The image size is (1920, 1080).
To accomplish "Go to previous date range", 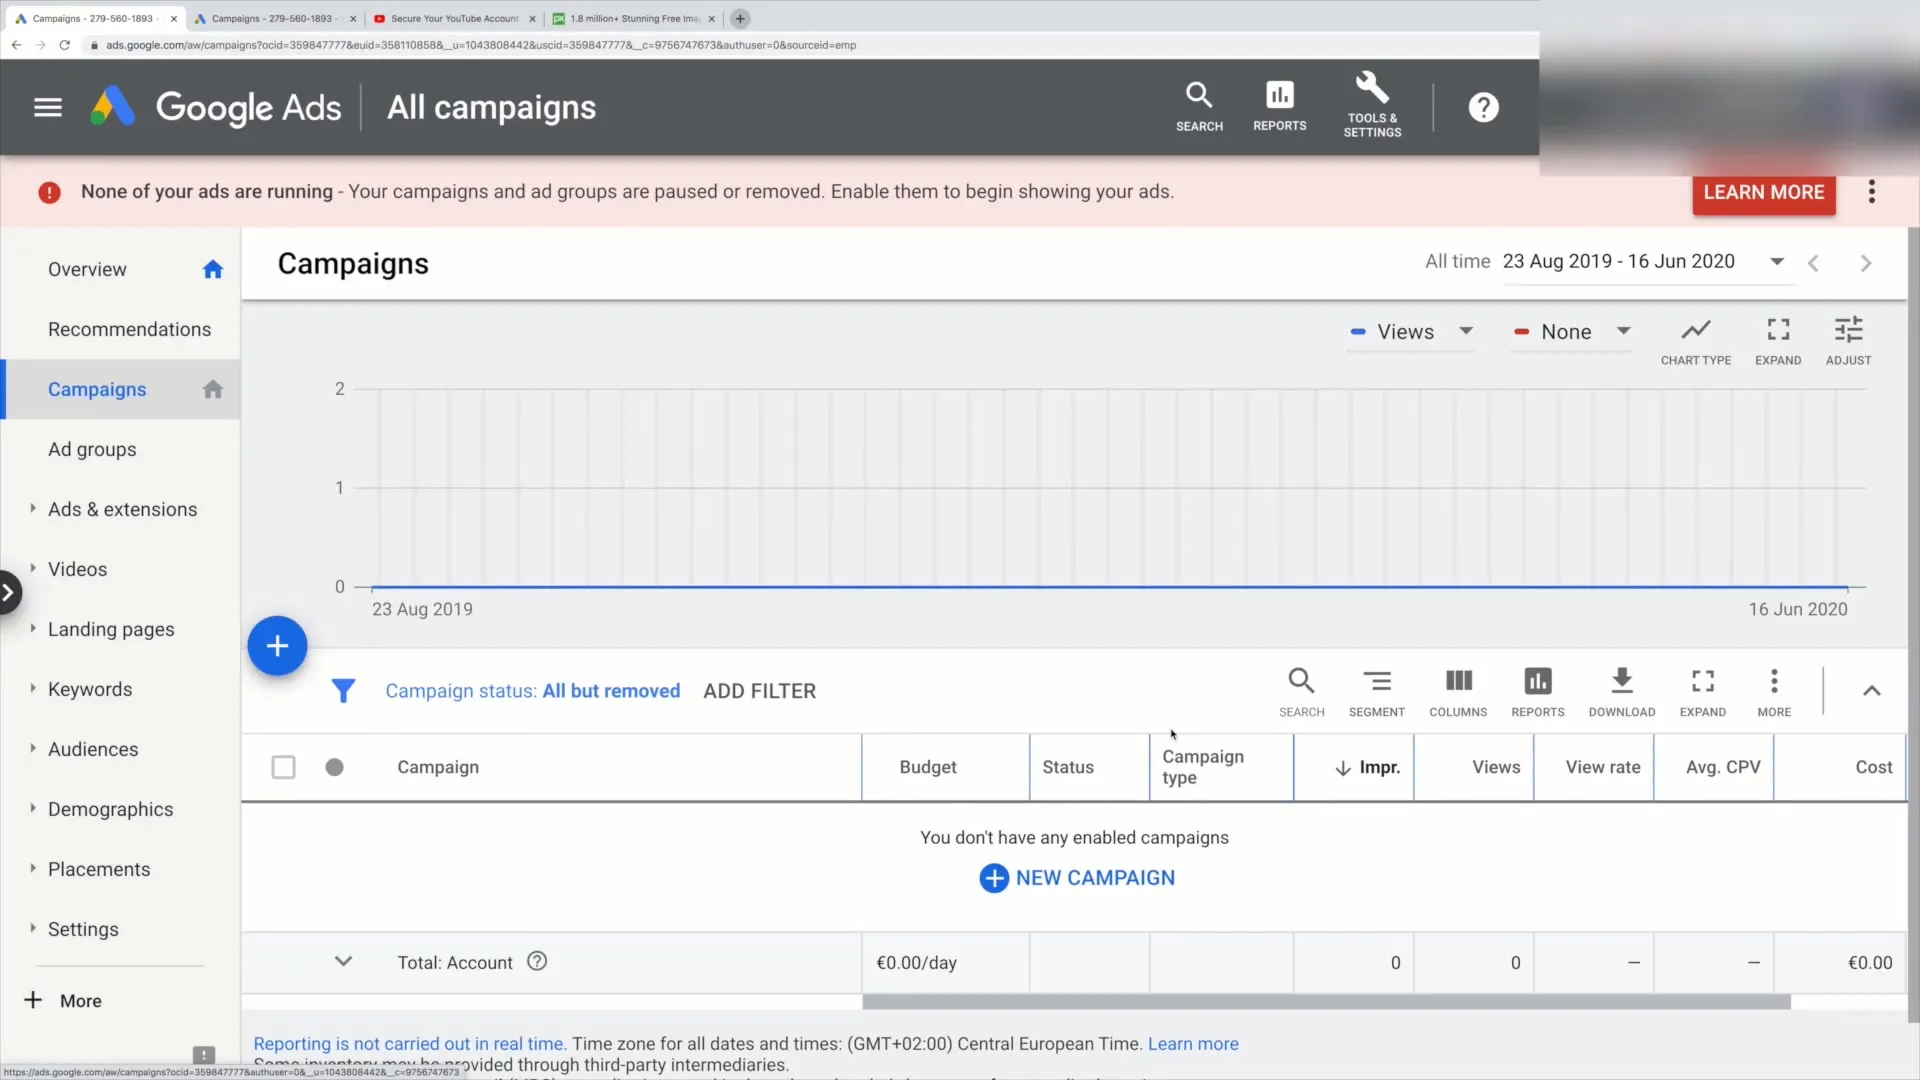I will [1813, 263].
